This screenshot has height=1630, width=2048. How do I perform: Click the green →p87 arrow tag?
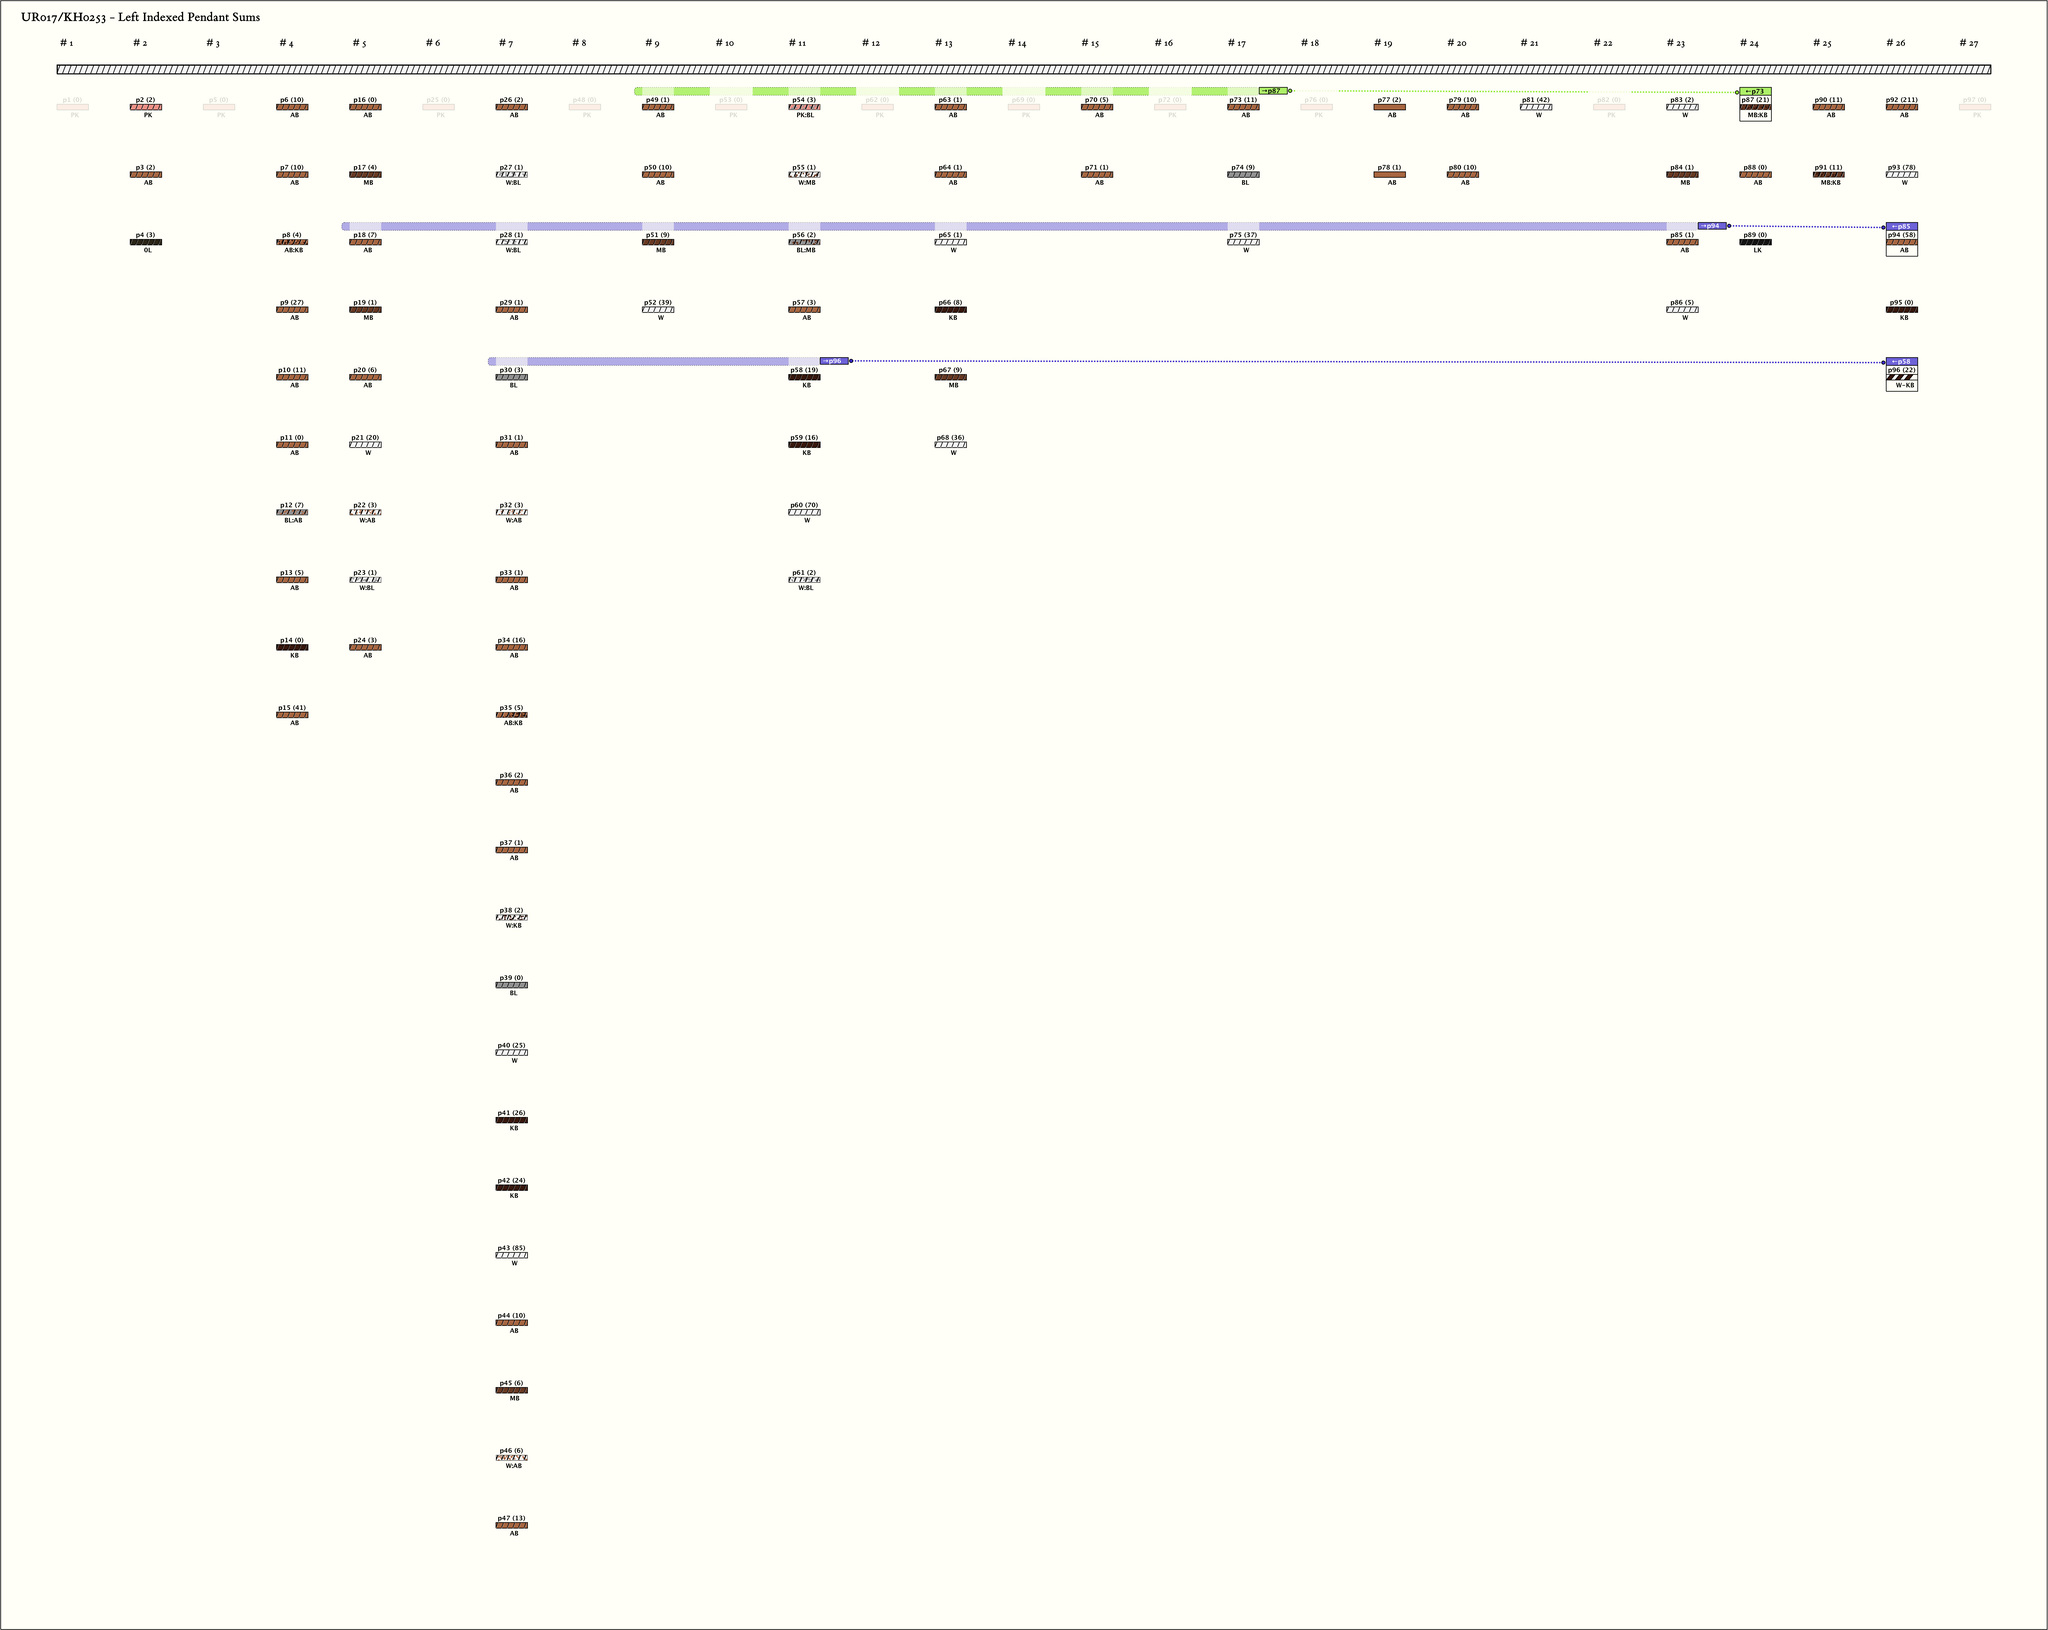(1272, 91)
